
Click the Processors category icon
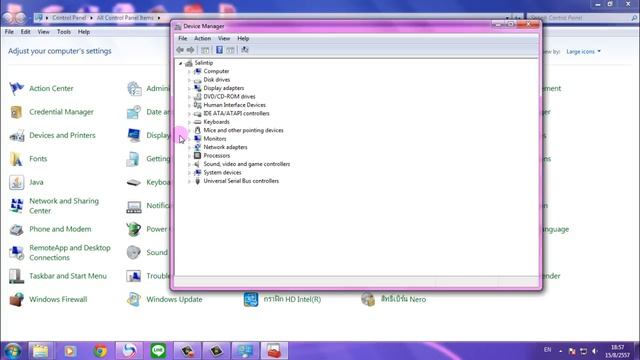198,156
